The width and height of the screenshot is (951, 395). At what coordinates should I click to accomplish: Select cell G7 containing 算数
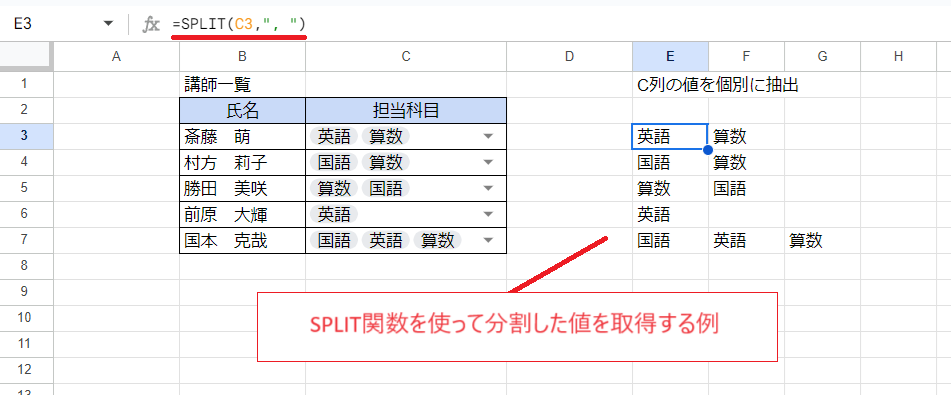pyautogui.click(x=822, y=241)
